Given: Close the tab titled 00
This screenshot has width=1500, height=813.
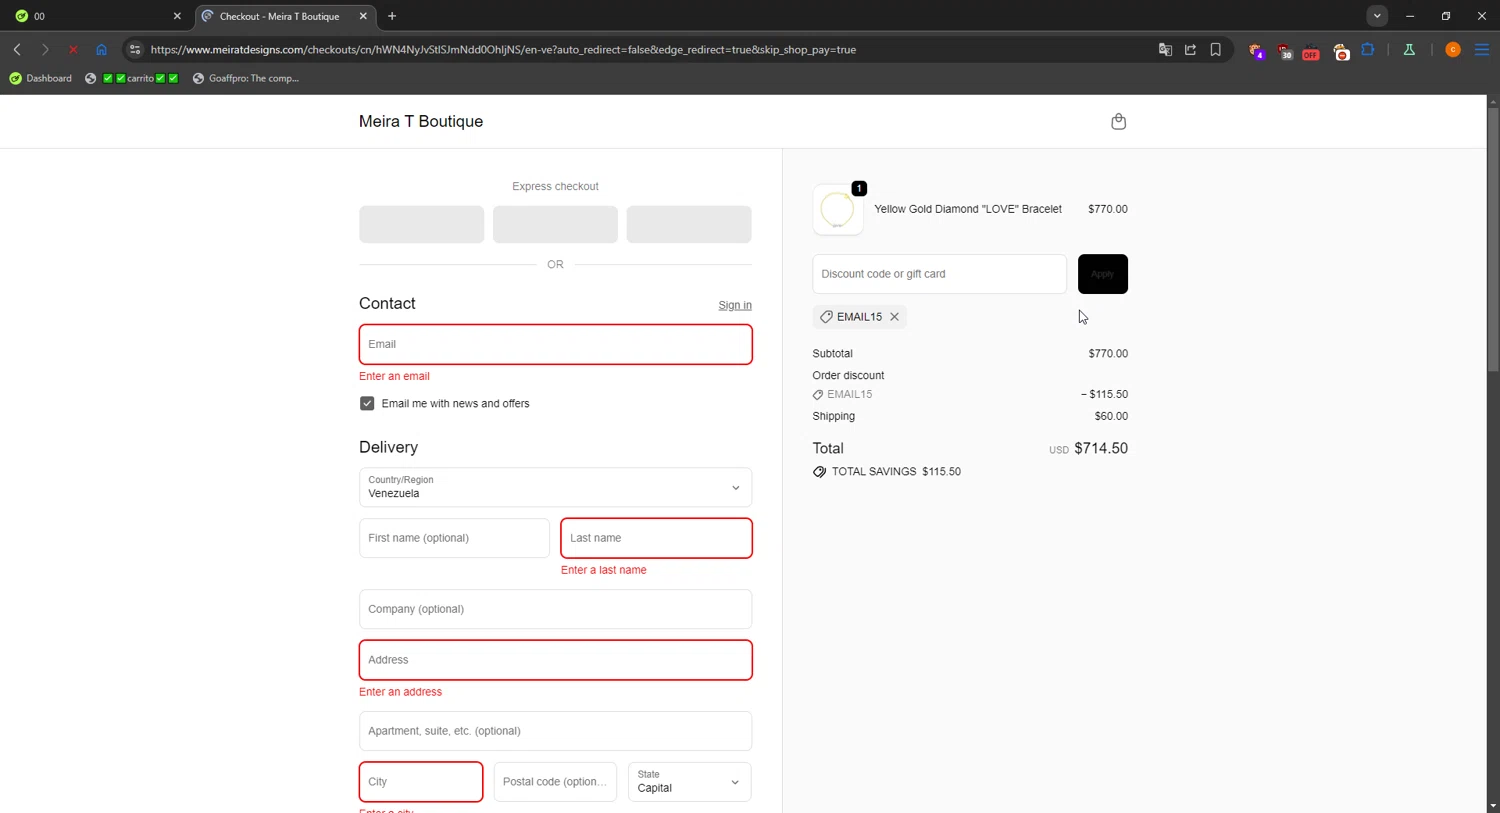Looking at the screenshot, I should click(177, 16).
